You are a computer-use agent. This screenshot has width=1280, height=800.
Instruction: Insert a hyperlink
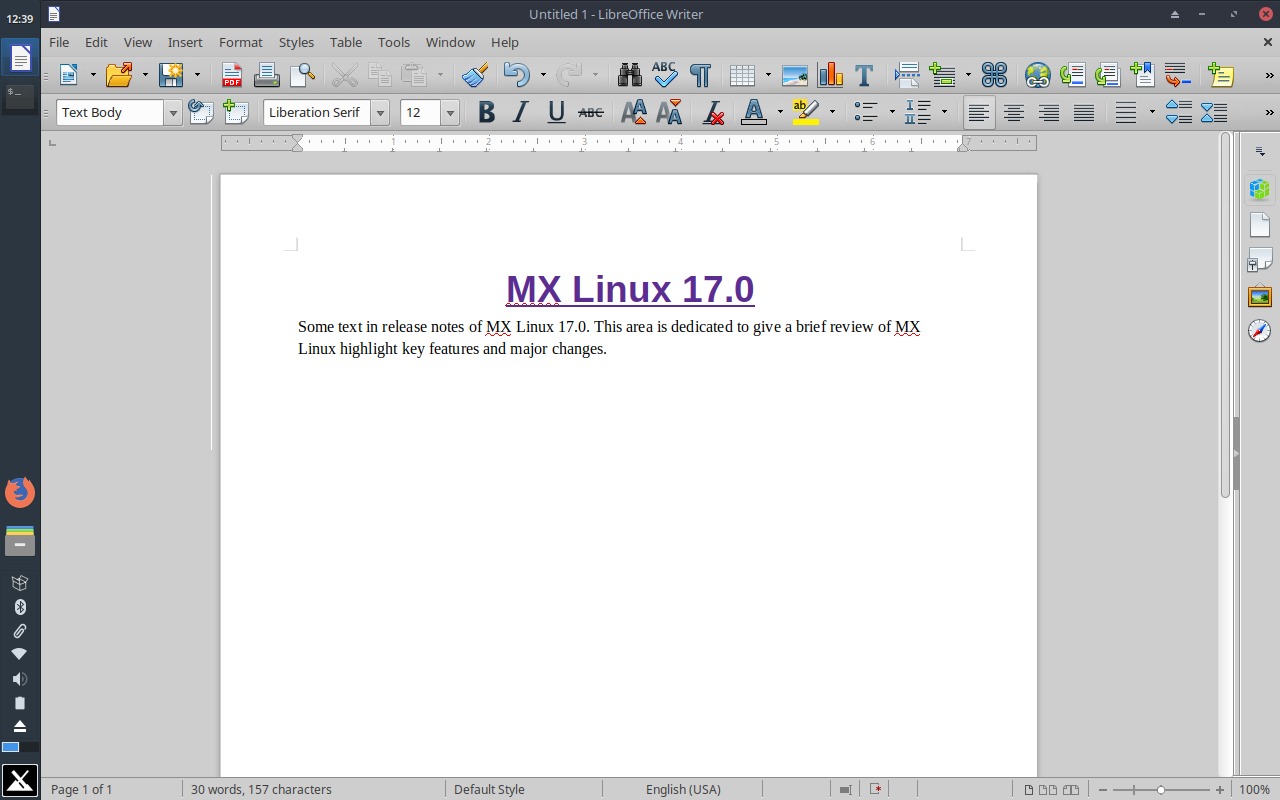click(x=1037, y=75)
